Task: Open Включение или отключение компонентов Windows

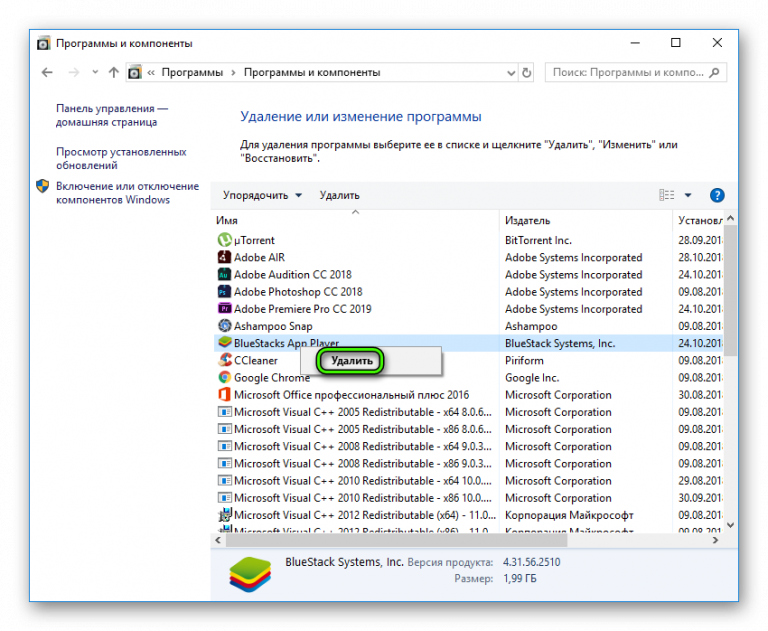Action: point(127,193)
